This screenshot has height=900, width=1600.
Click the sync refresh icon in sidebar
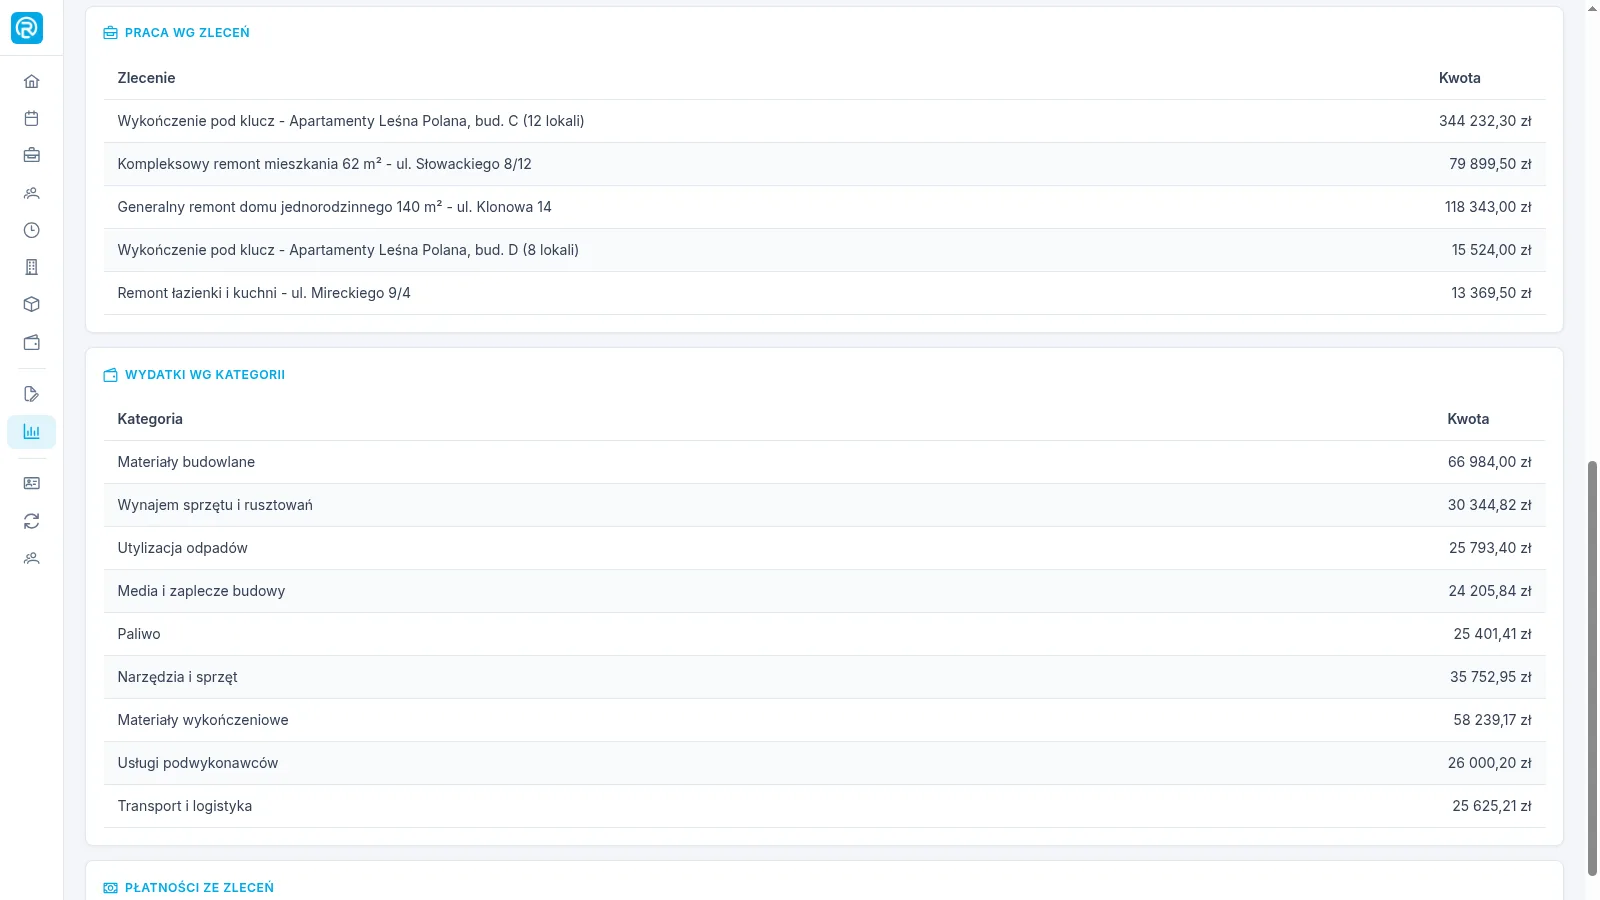point(31,521)
